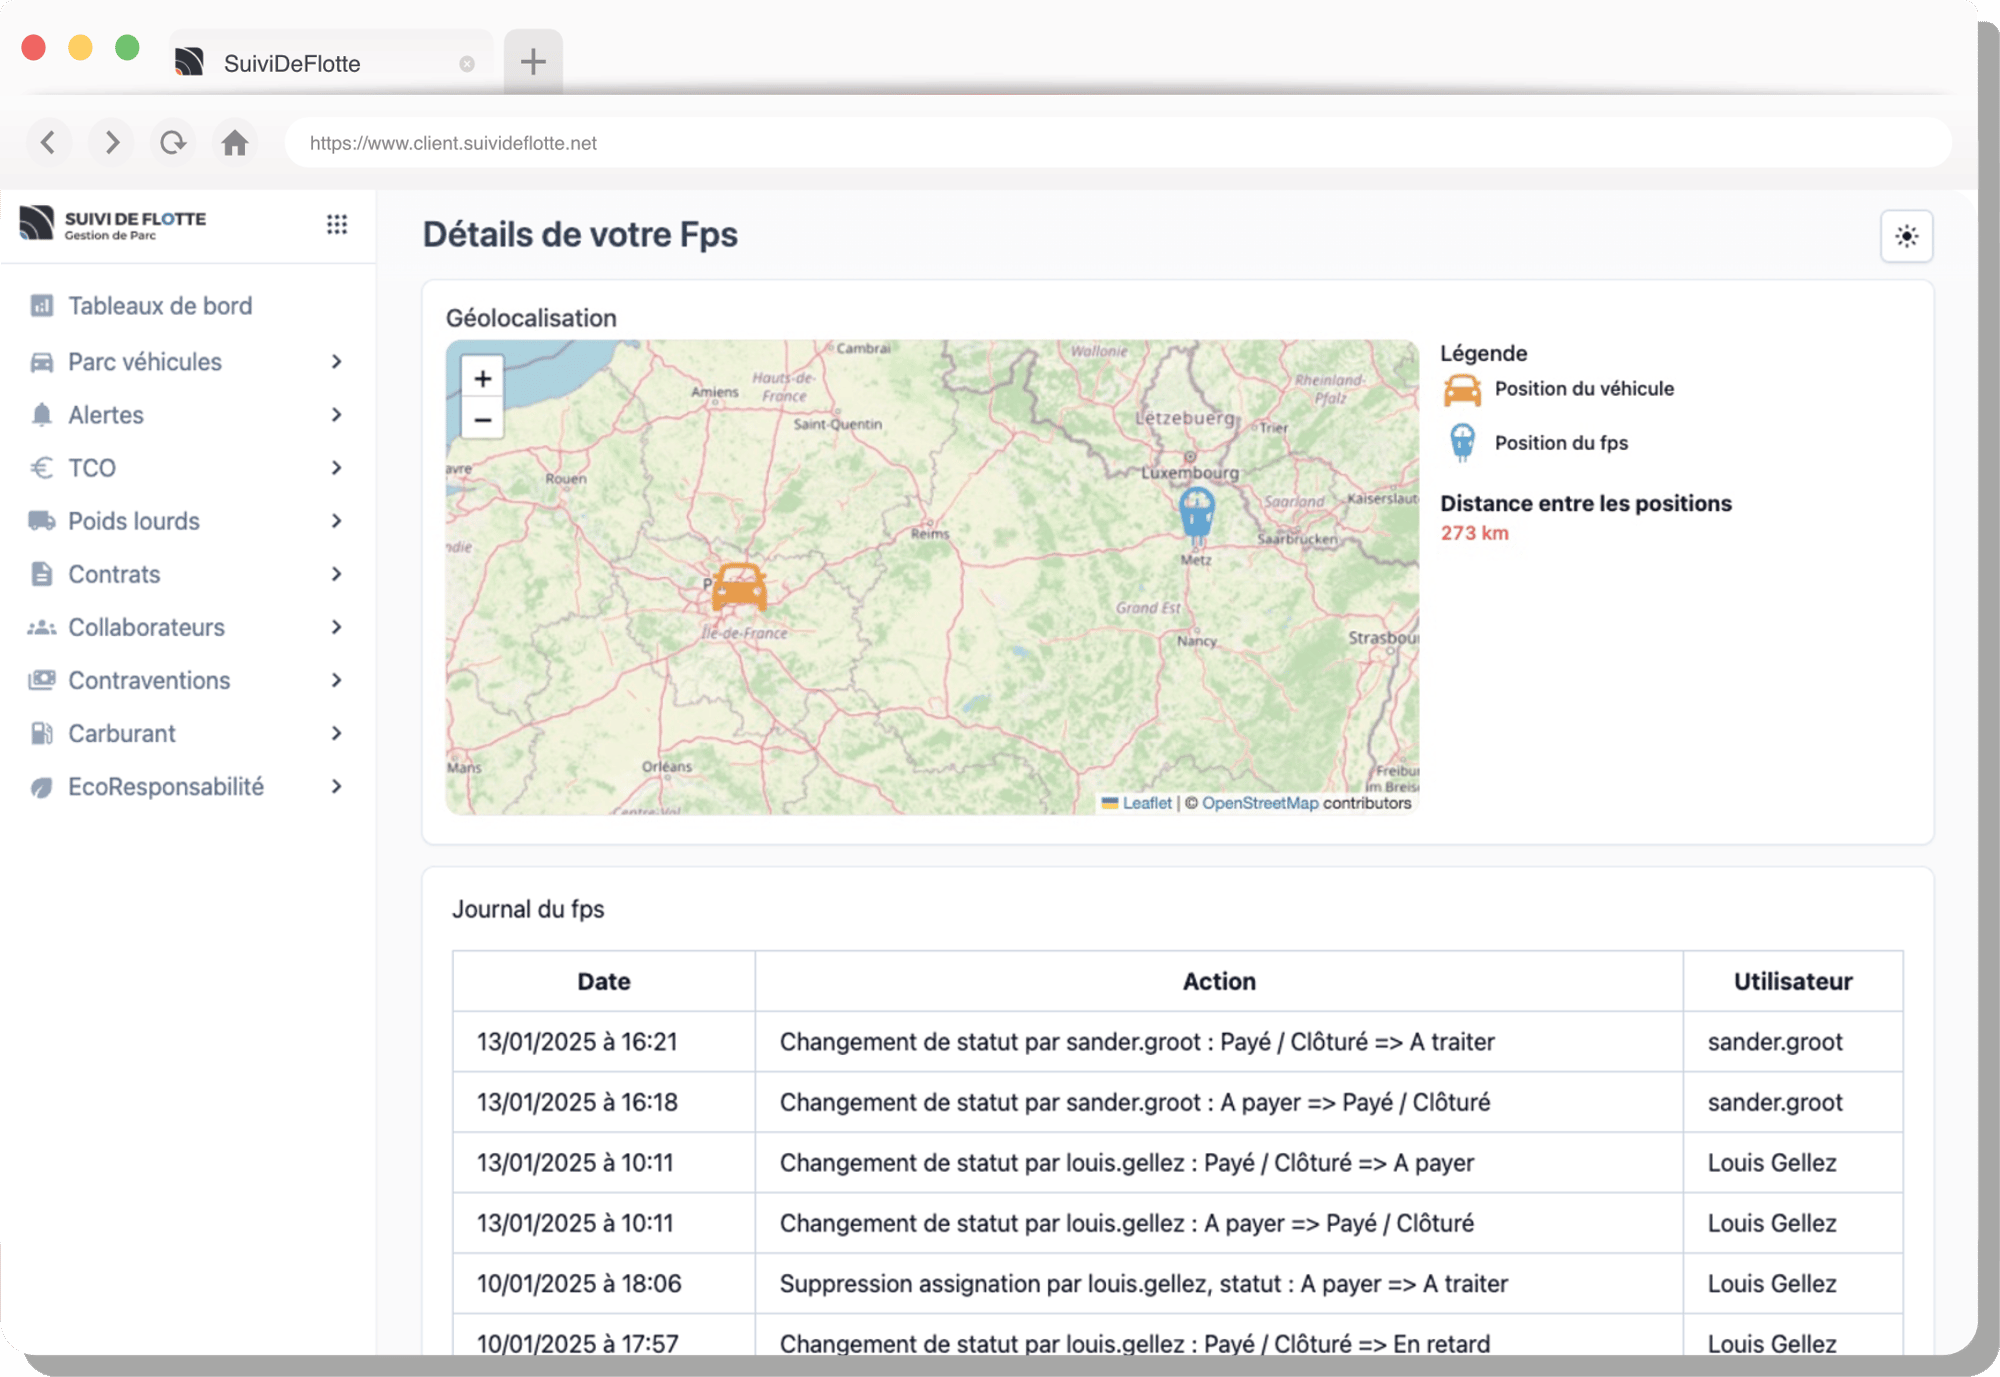The image size is (2000, 1377).
Task: Expand the Collaborateurs chevron
Action: coord(337,627)
